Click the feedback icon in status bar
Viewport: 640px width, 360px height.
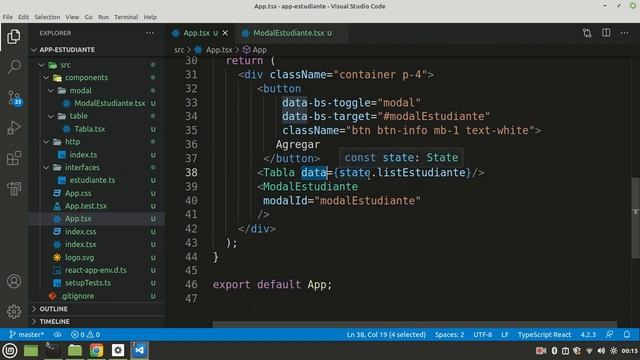(609, 335)
